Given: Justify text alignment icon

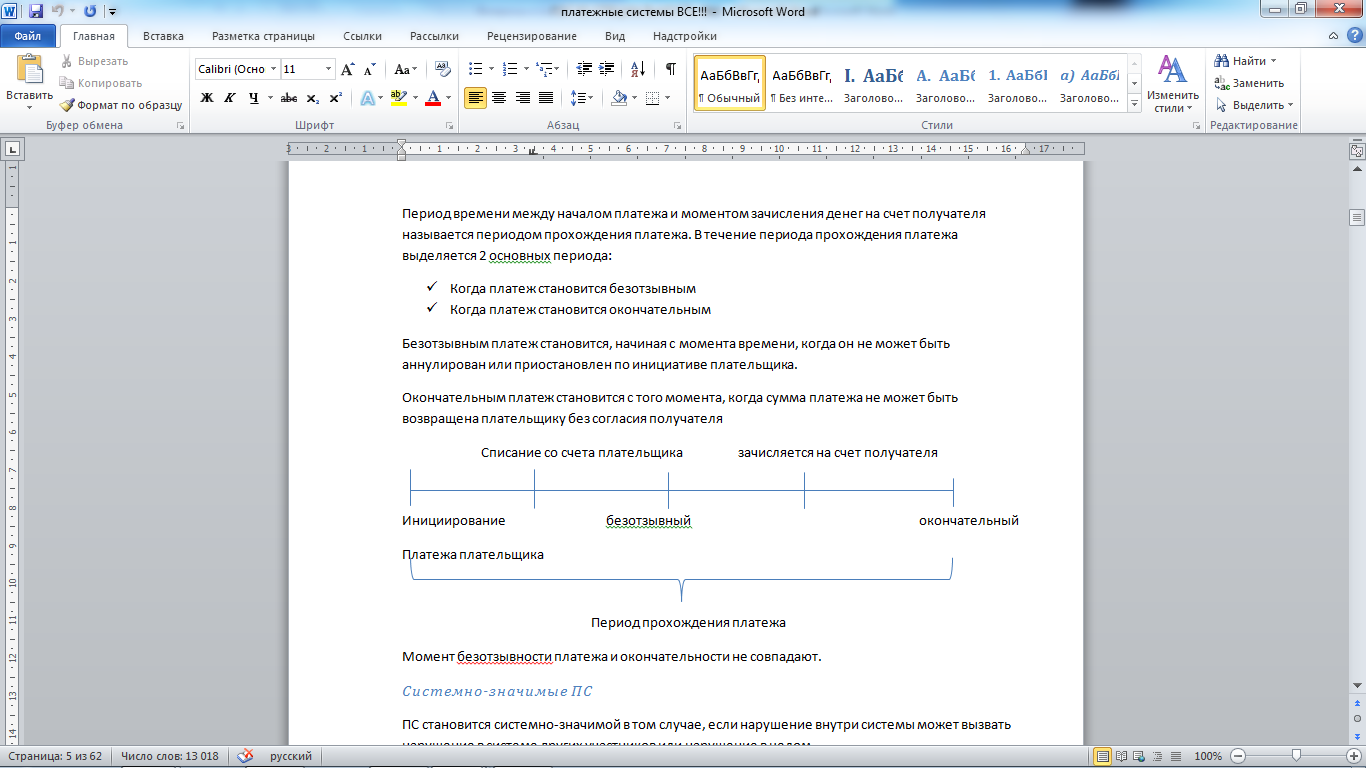Looking at the screenshot, I should [546, 98].
